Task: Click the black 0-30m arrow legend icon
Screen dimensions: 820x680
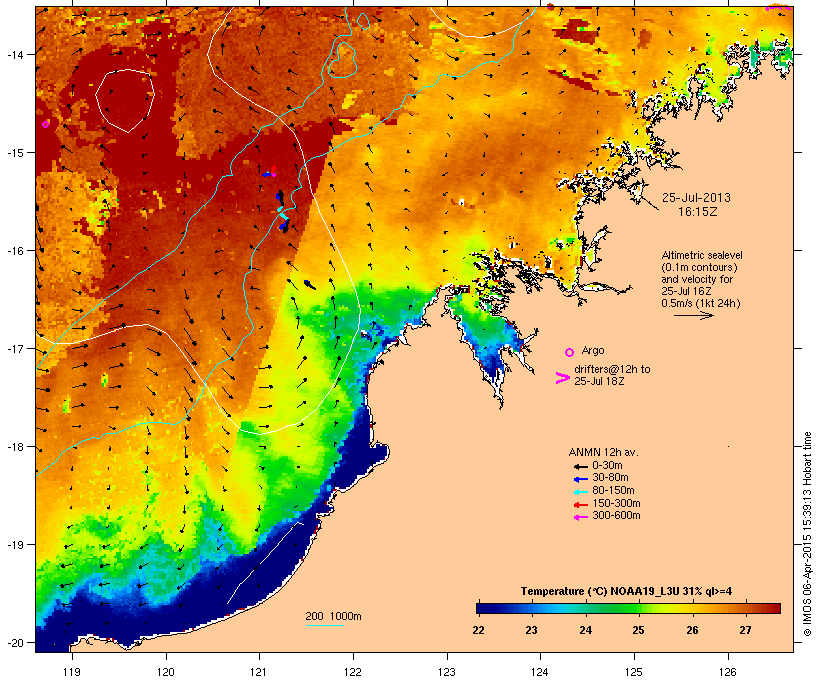Action: [x=580, y=466]
